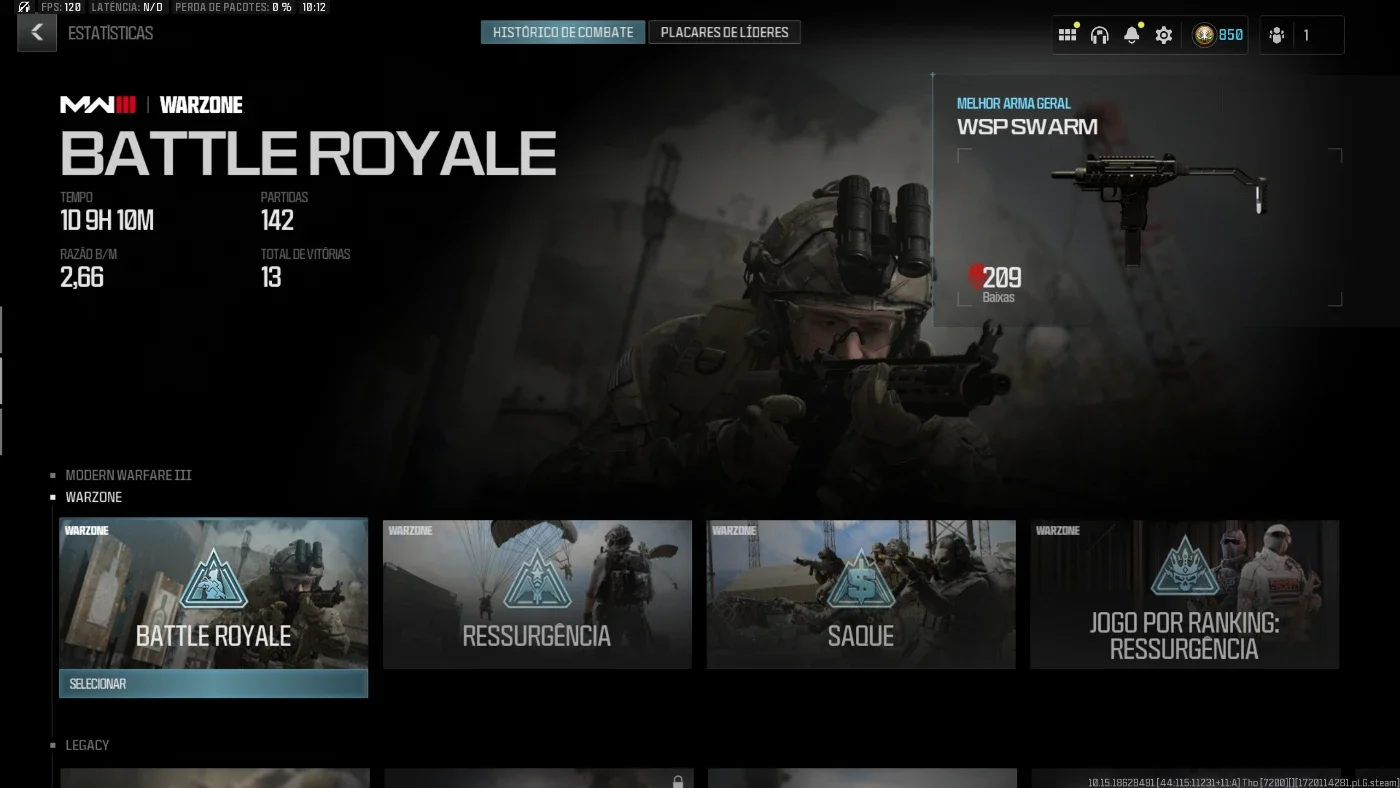The width and height of the screenshot is (1400, 788).
Task: Go back with the arrow button
Action: [x=37, y=33]
